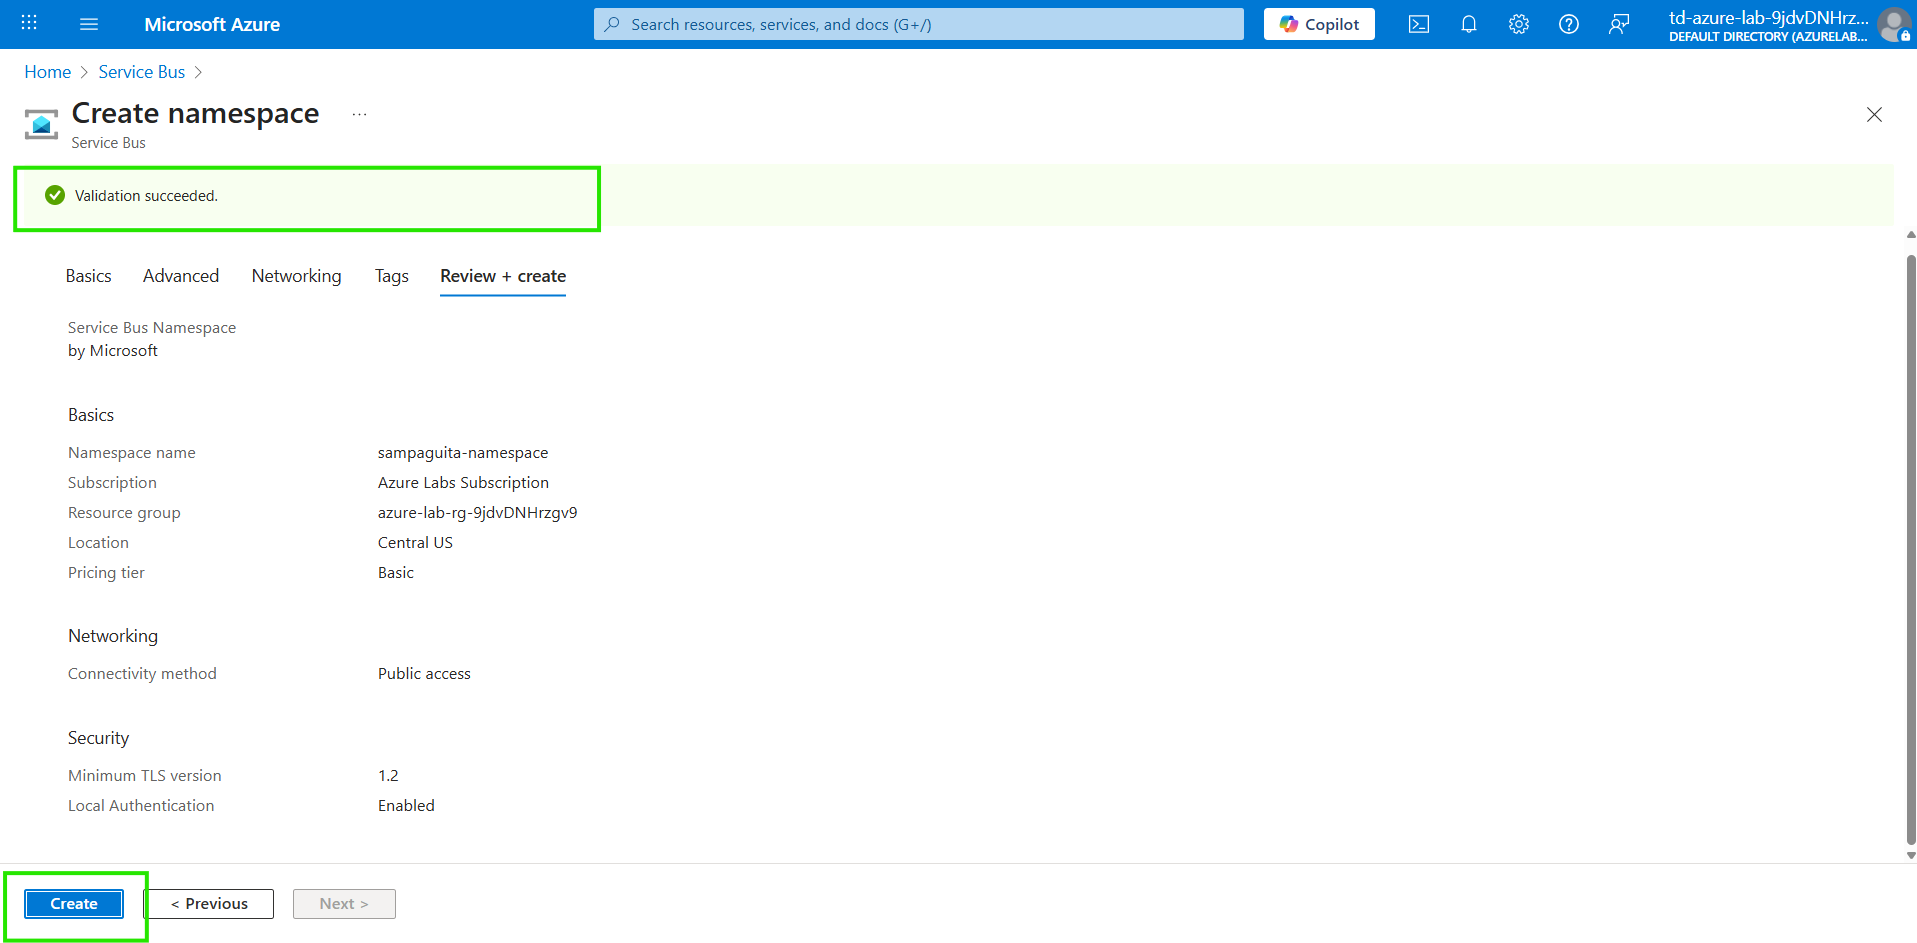This screenshot has height=943, width=1917.
Task: Close the Create namespace blade
Action: click(x=1873, y=115)
